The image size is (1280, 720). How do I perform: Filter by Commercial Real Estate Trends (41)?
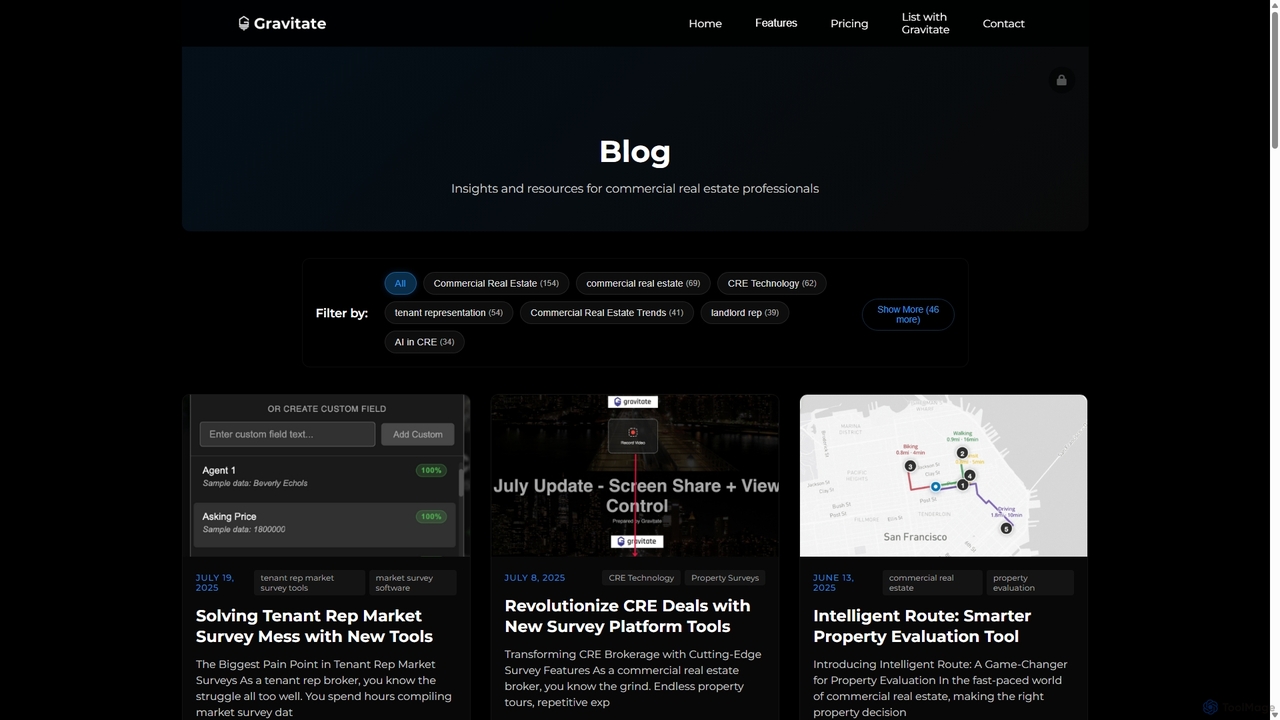pyautogui.click(x=607, y=313)
